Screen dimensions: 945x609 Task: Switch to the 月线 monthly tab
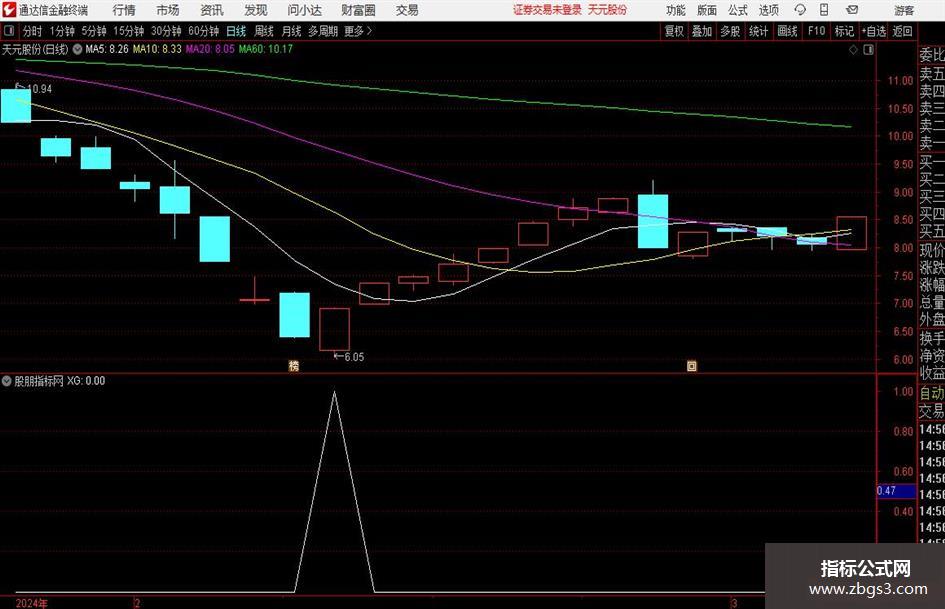coord(291,31)
